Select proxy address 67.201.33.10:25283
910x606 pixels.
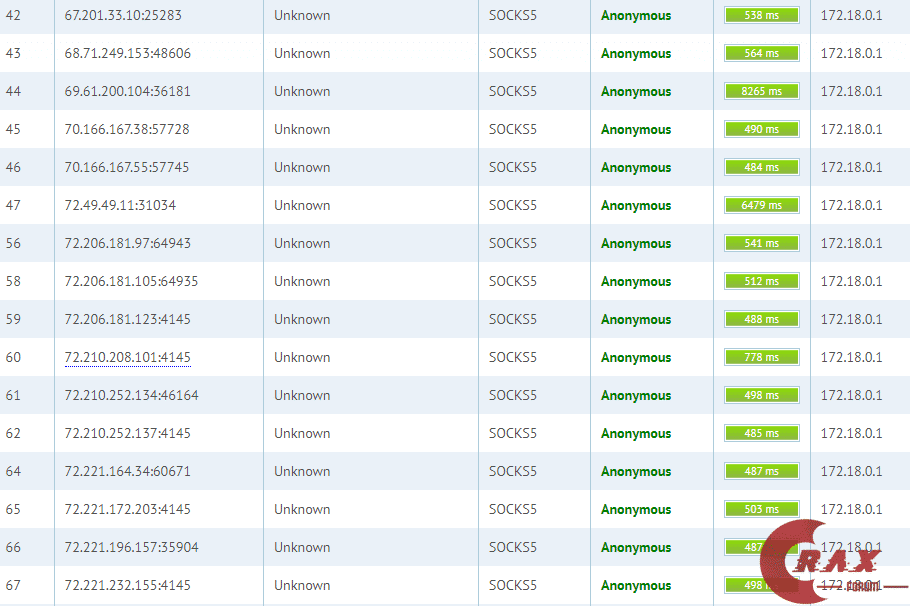click(x=123, y=16)
